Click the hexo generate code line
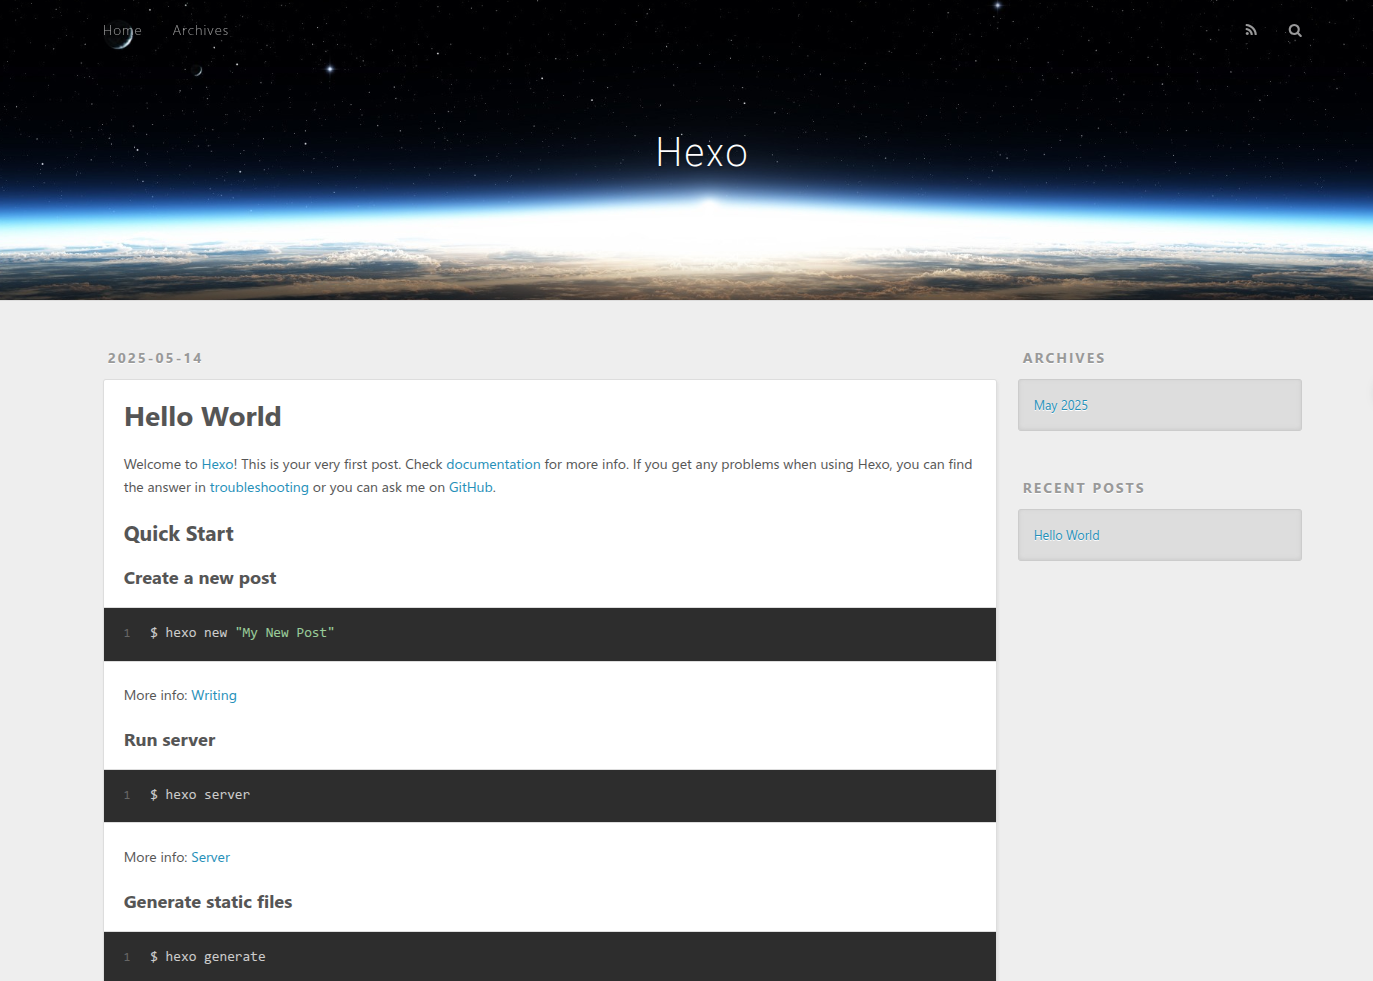 [x=208, y=957]
